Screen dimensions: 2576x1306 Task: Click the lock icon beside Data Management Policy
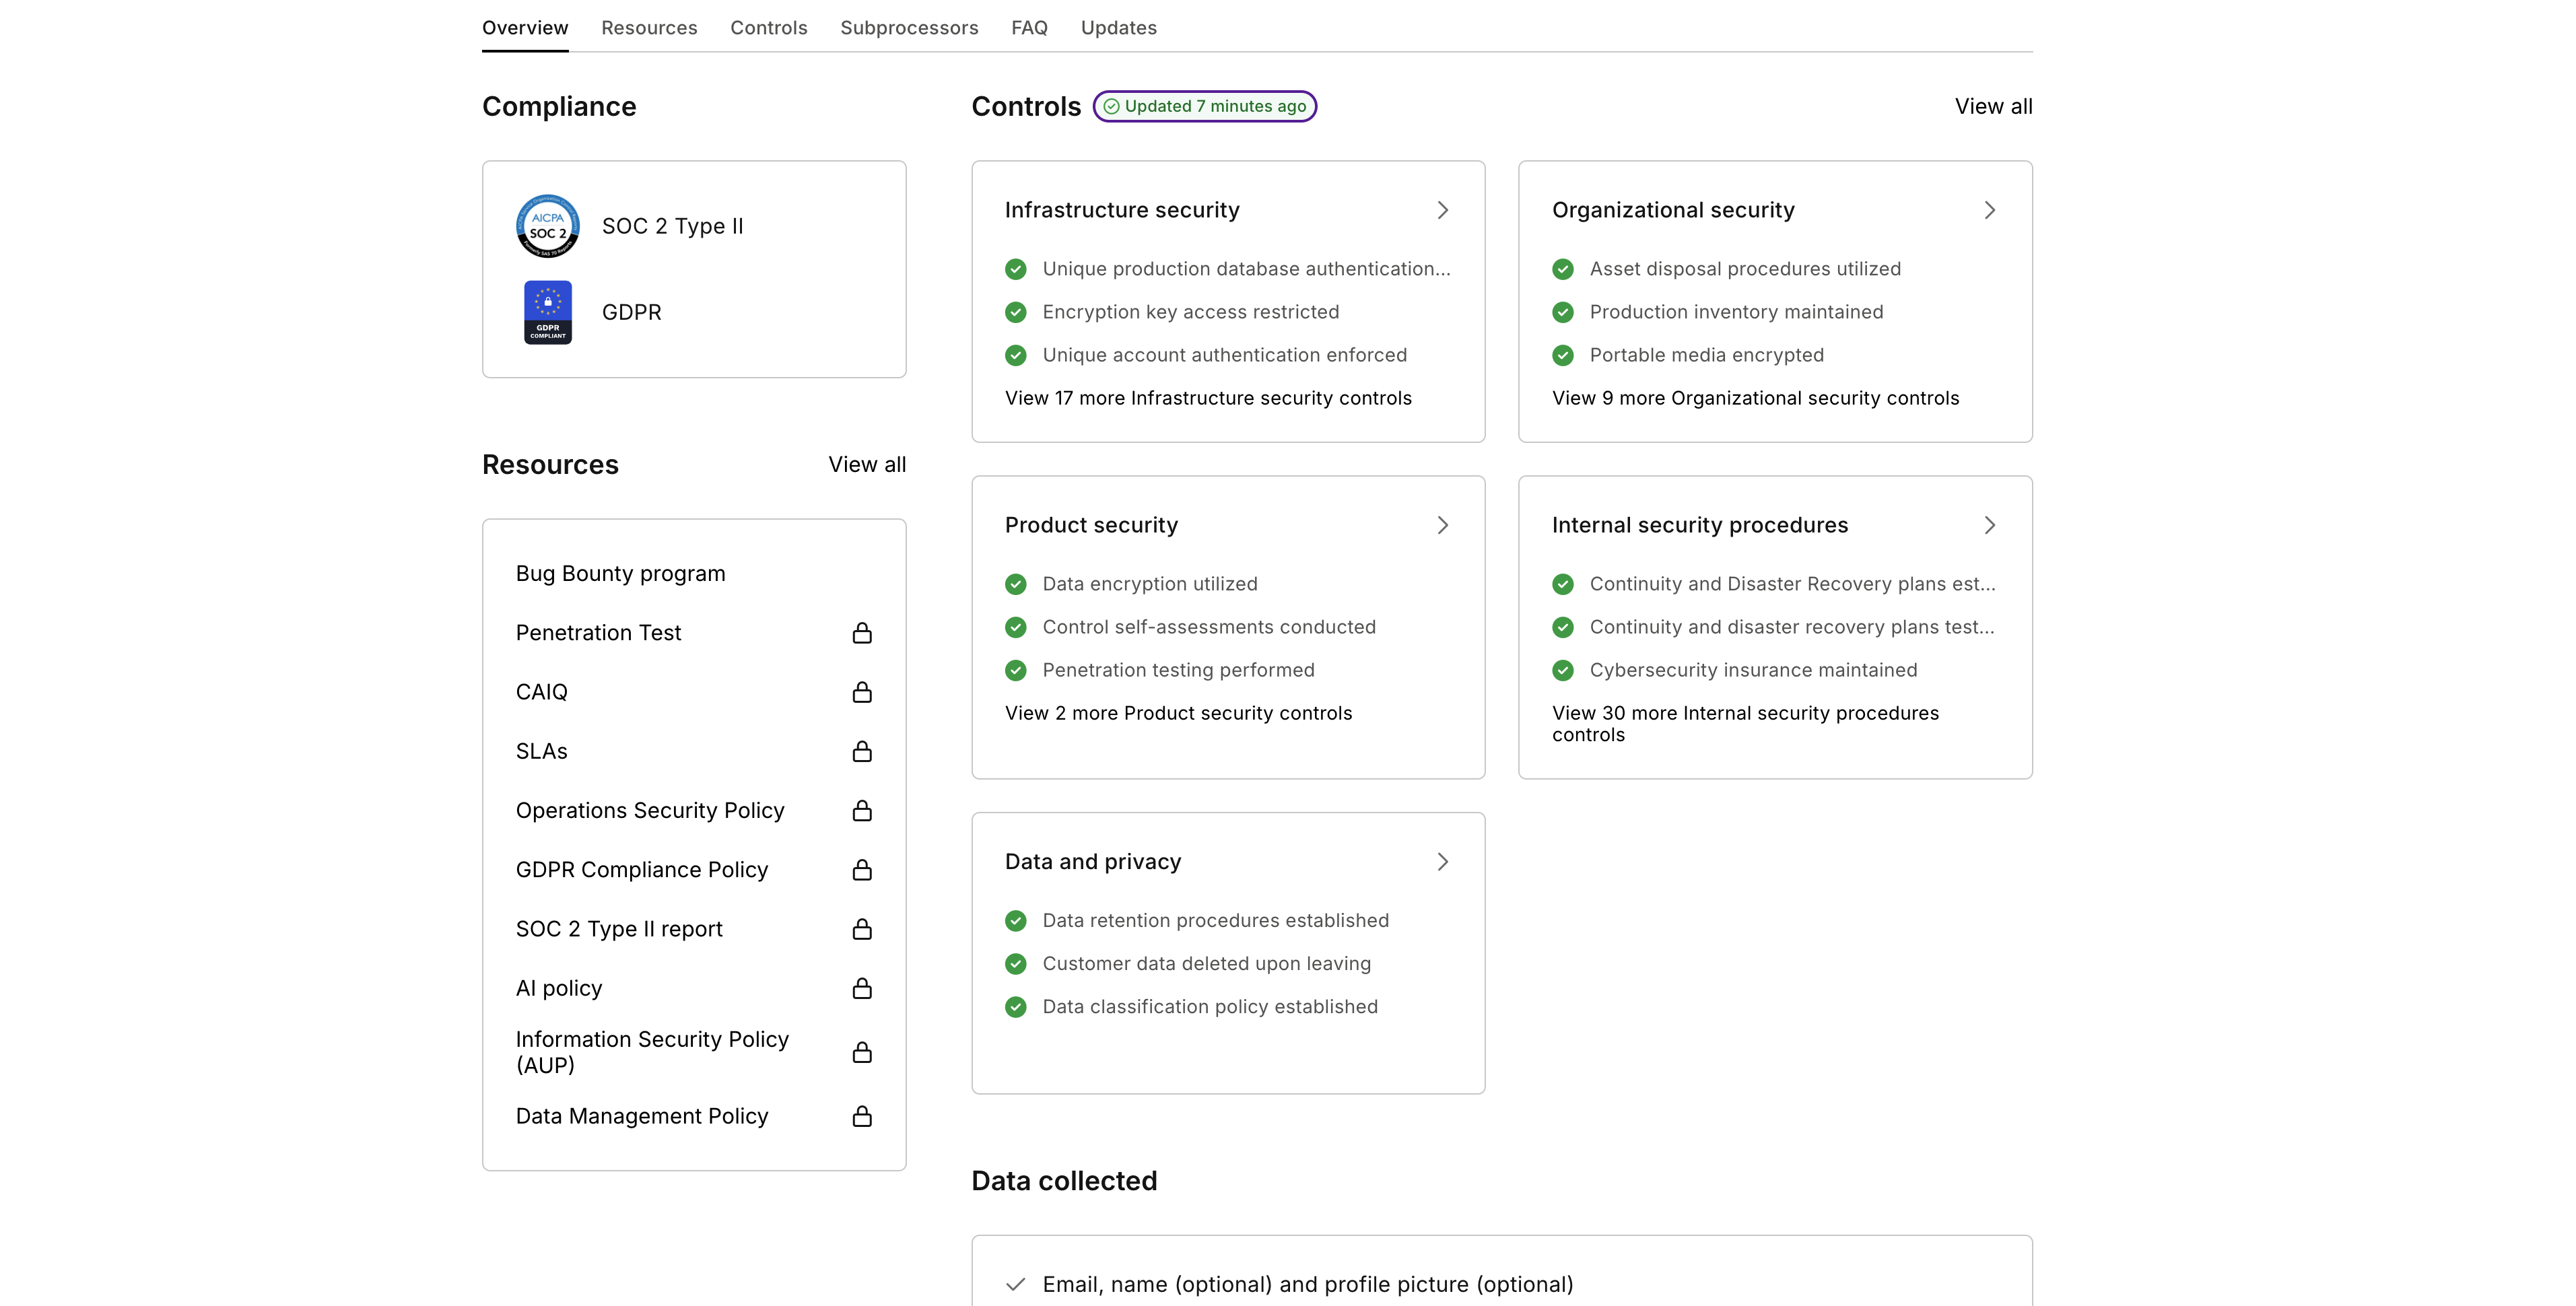[x=862, y=1116]
